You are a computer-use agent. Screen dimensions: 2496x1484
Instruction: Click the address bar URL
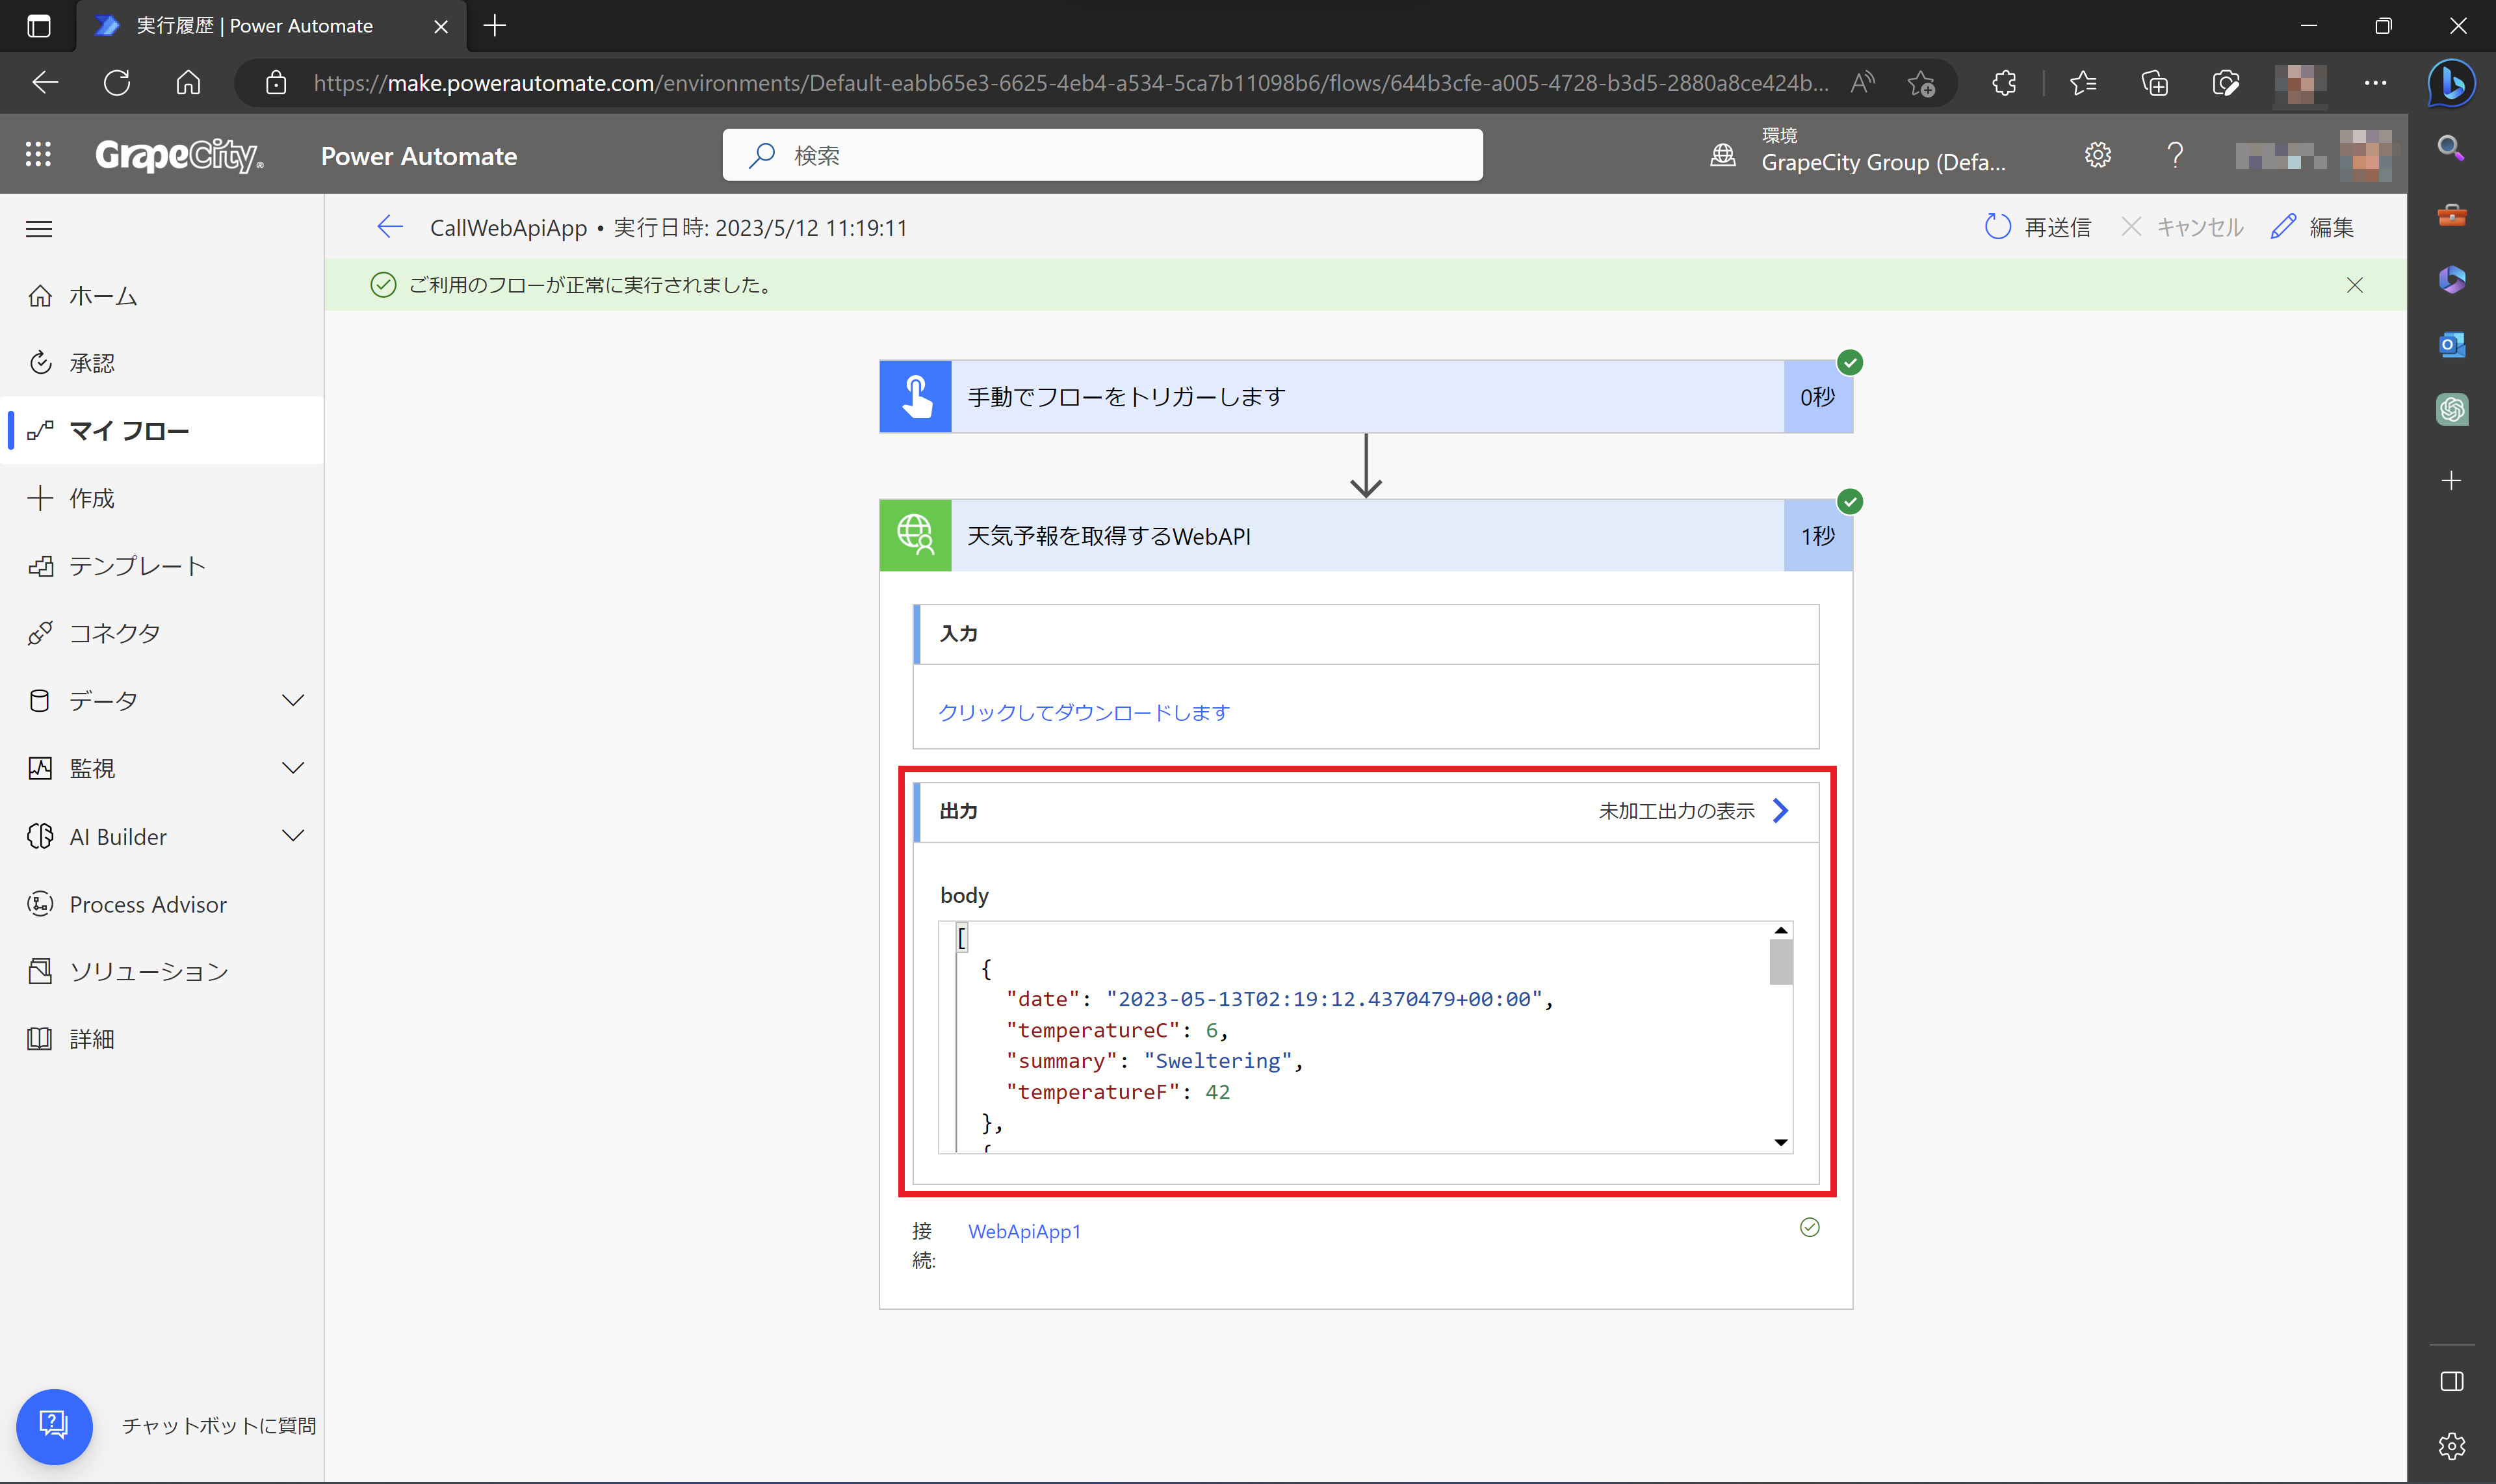click(1070, 83)
